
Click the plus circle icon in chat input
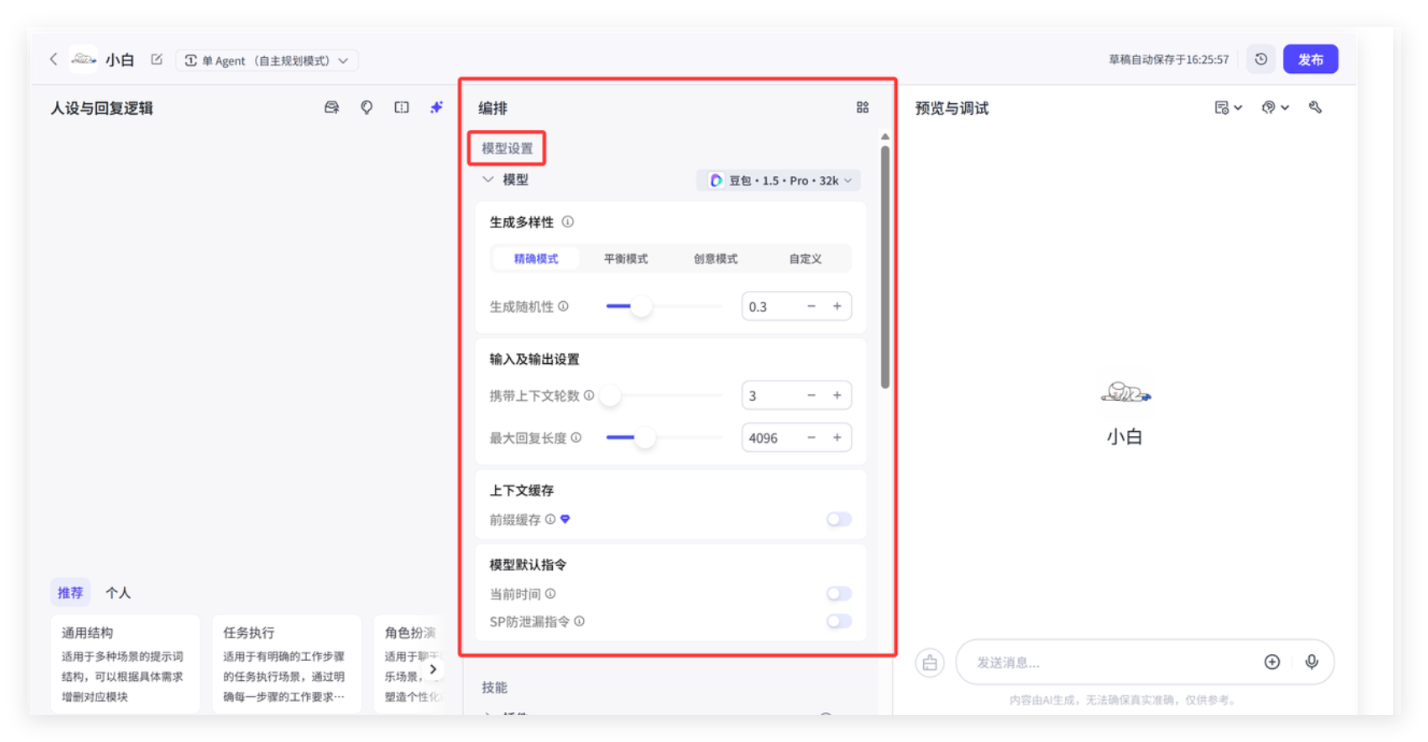pyautogui.click(x=1272, y=662)
